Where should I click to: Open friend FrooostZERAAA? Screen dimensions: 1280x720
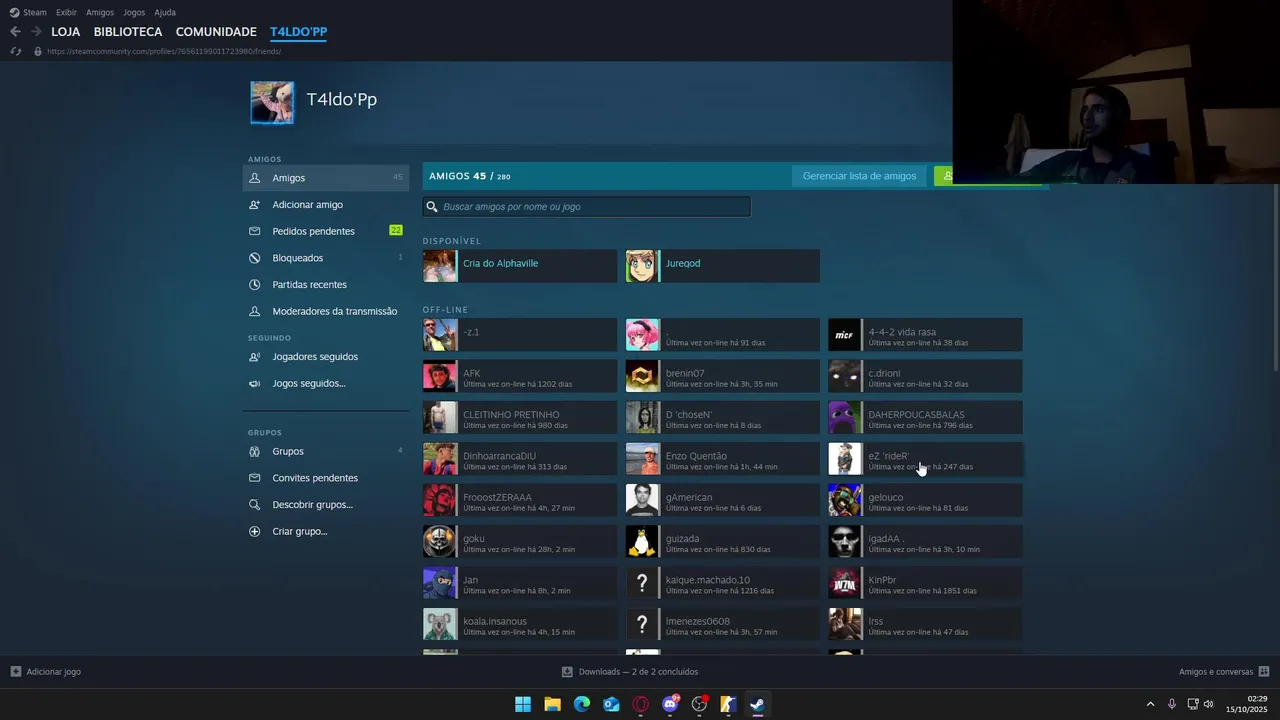coord(520,500)
